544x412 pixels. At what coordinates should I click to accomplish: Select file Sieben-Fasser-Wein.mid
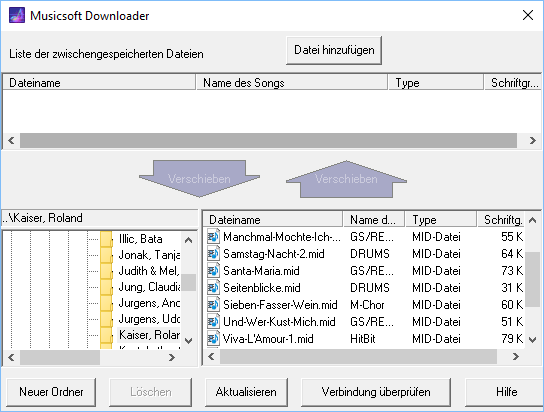click(x=280, y=305)
